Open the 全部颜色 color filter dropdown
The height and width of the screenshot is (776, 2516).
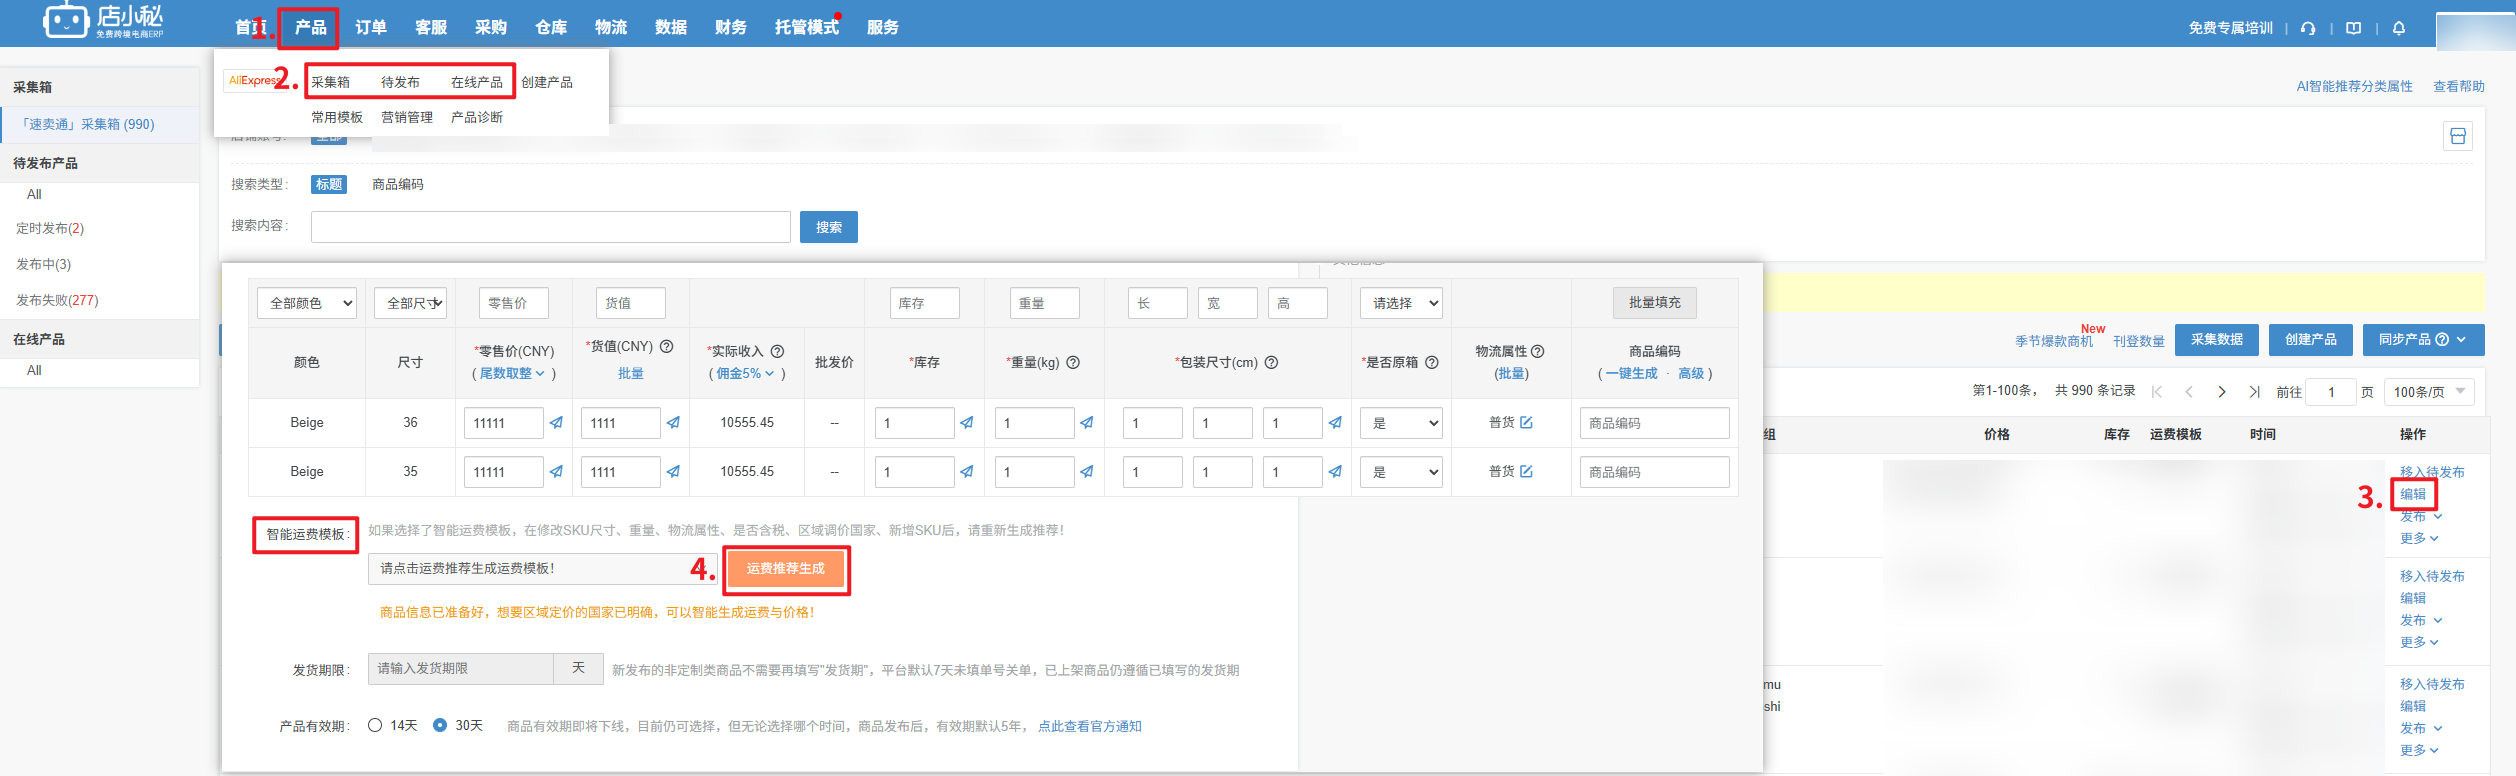pyautogui.click(x=307, y=303)
